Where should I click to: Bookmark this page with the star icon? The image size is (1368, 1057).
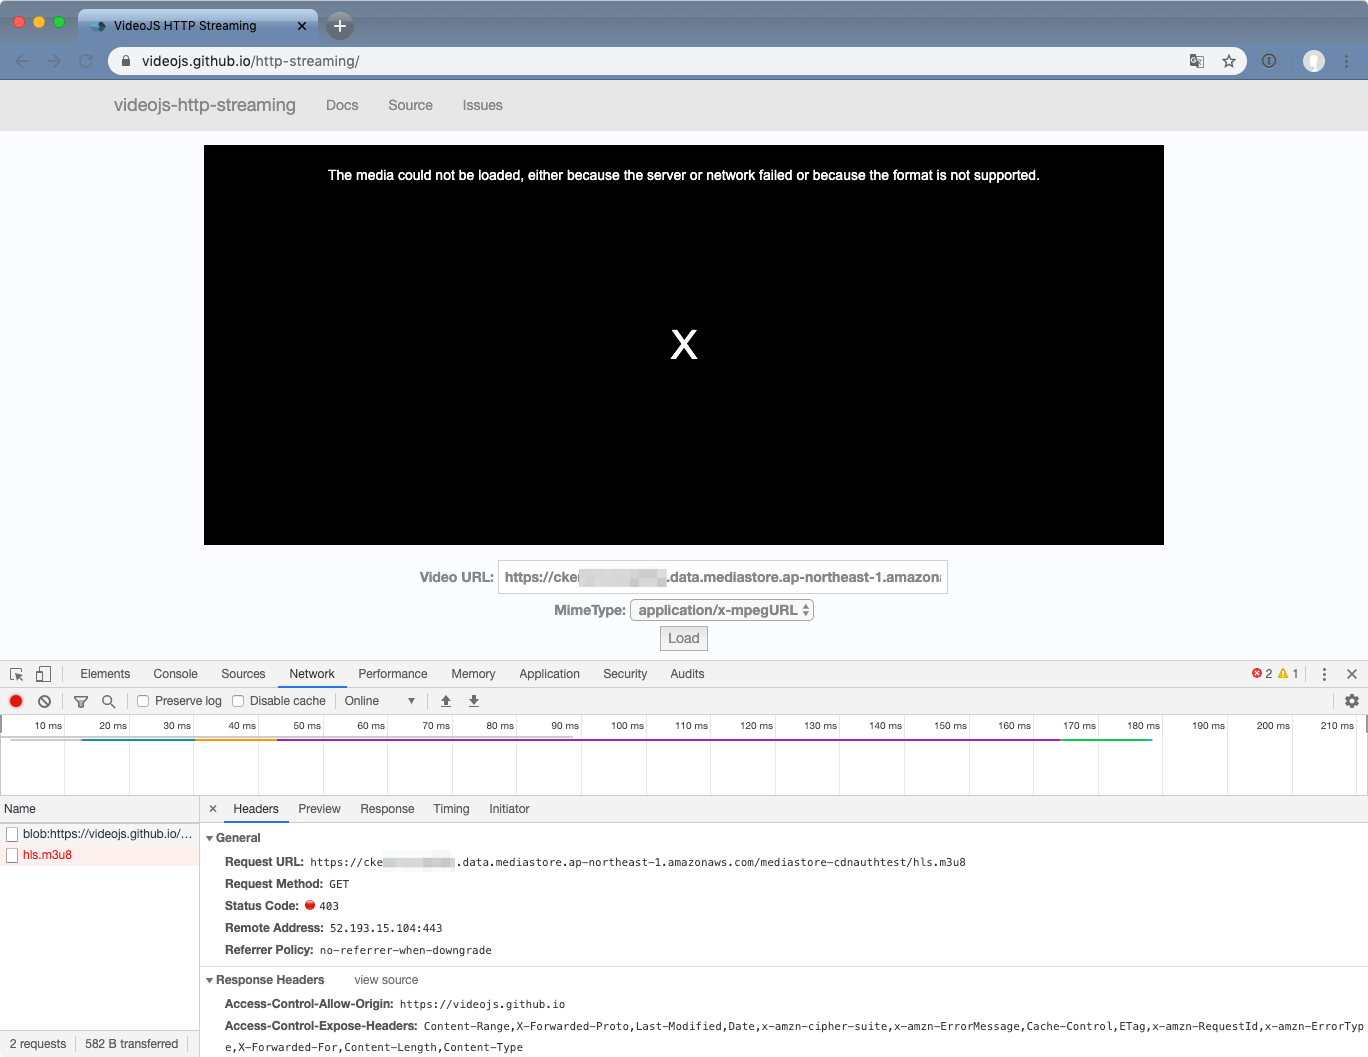(1229, 61)
